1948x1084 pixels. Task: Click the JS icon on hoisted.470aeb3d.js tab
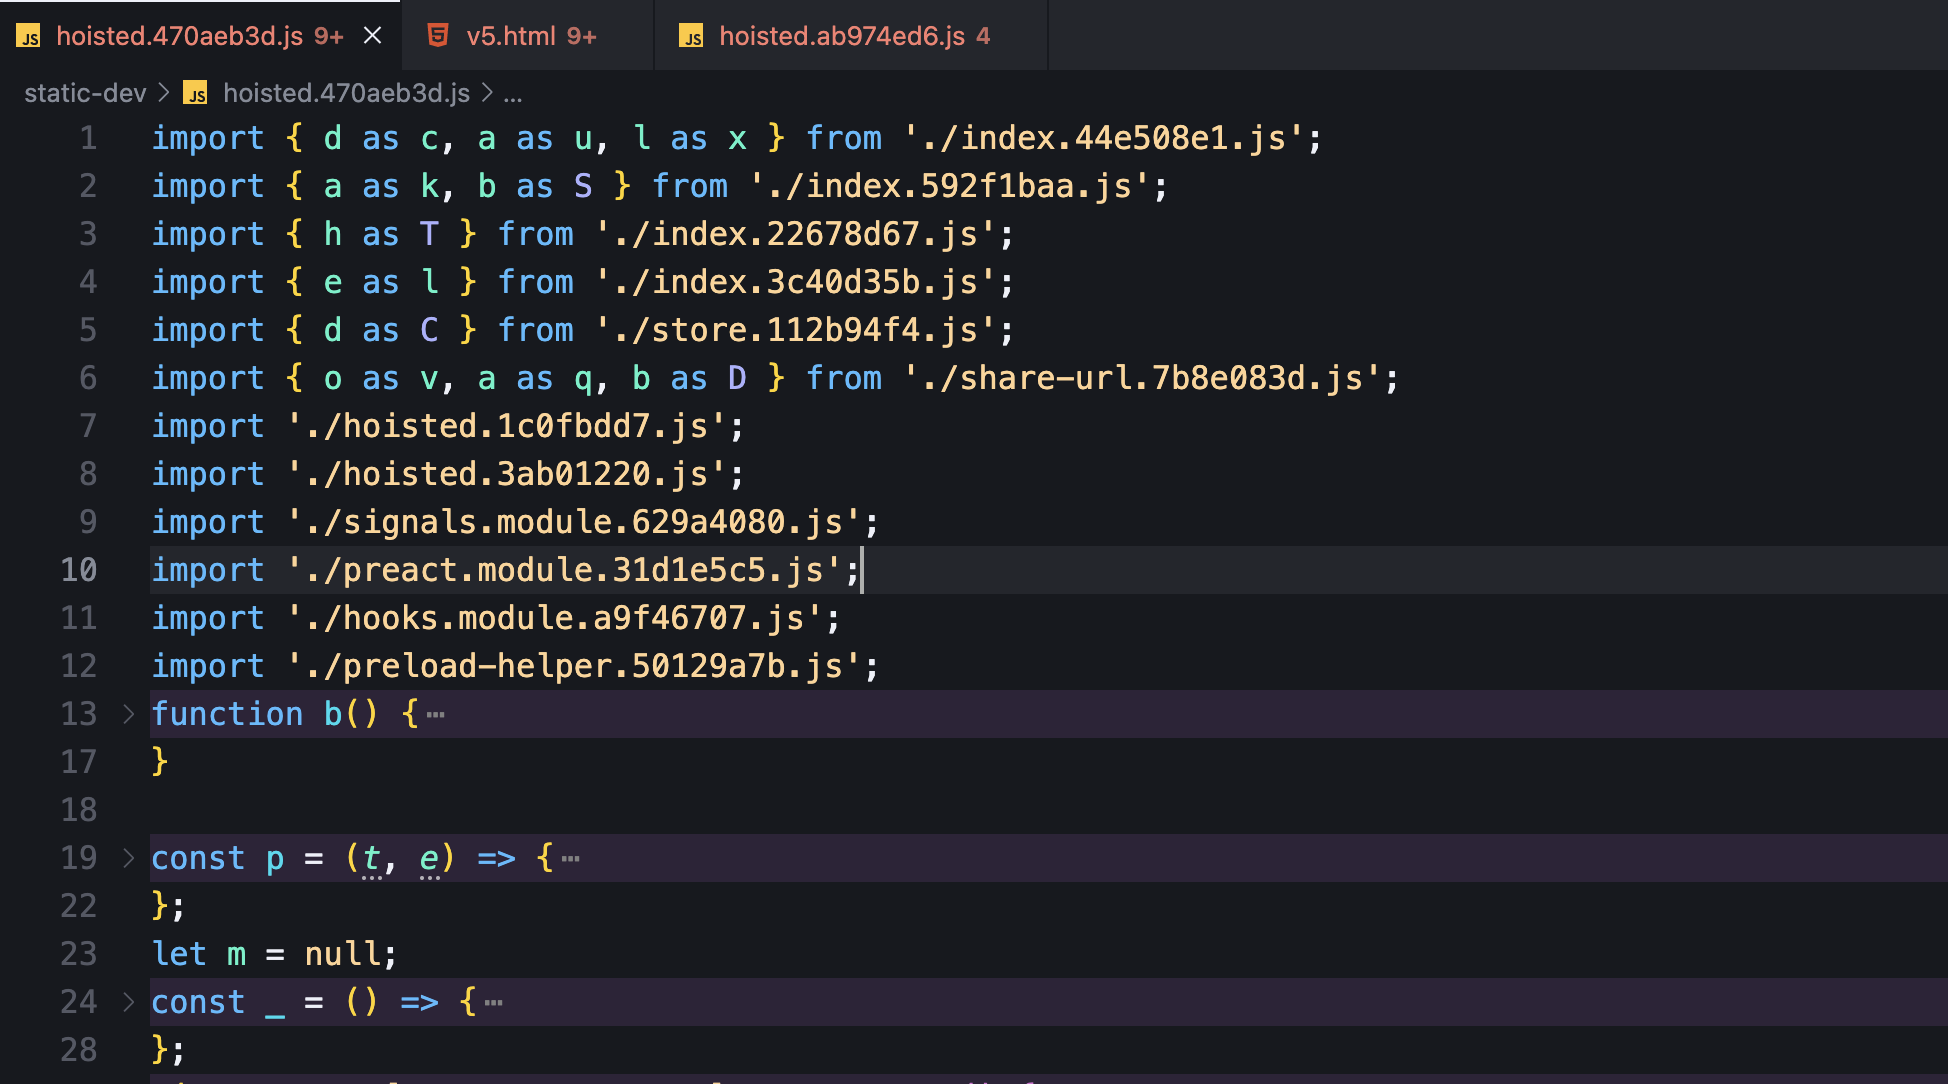(29, 35)
